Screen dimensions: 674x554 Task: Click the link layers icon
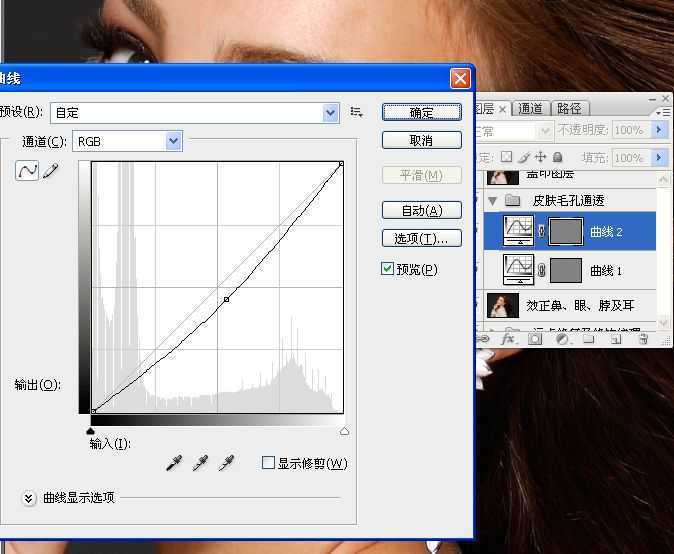coord(483,339)
